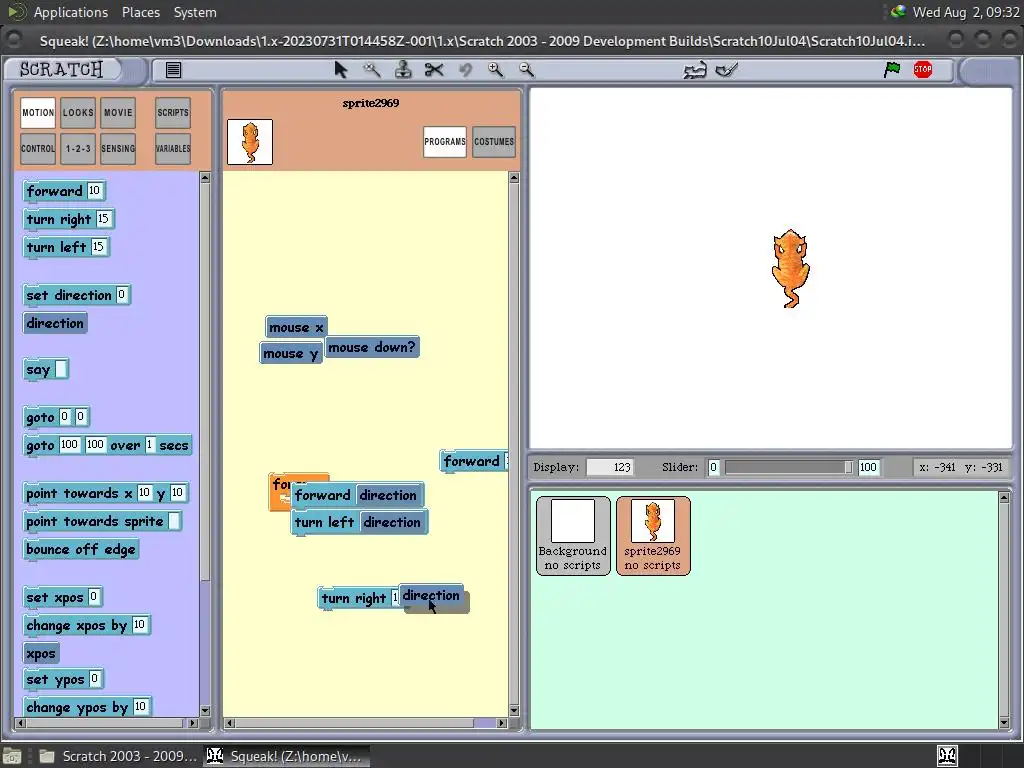Click the new sprite cat icon
Viewport: 1024px width, 768px height.
(695, 70)
